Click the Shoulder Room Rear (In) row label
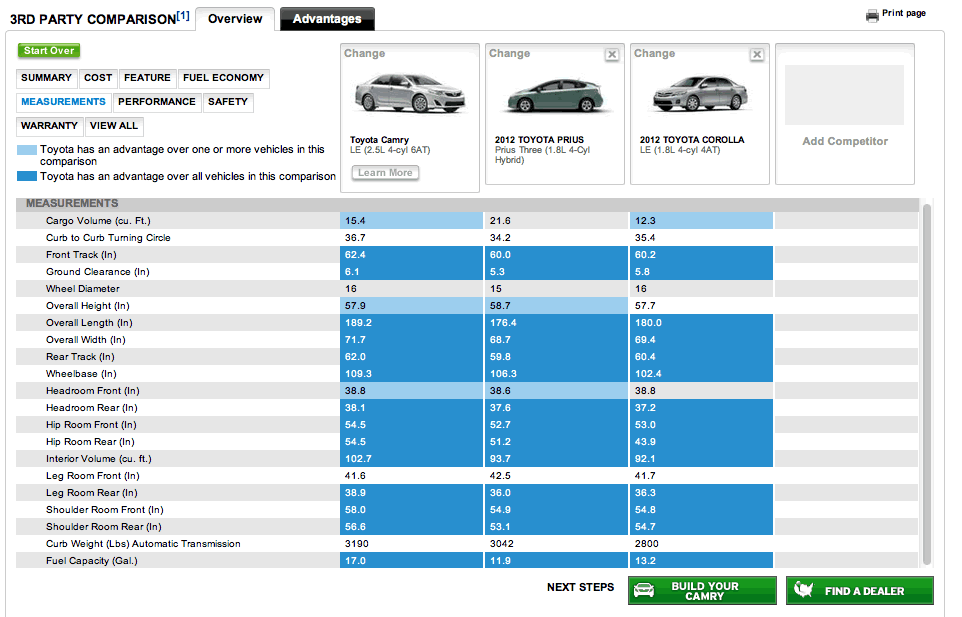This screenshot has height=617, width=962. tap(104, 527)
